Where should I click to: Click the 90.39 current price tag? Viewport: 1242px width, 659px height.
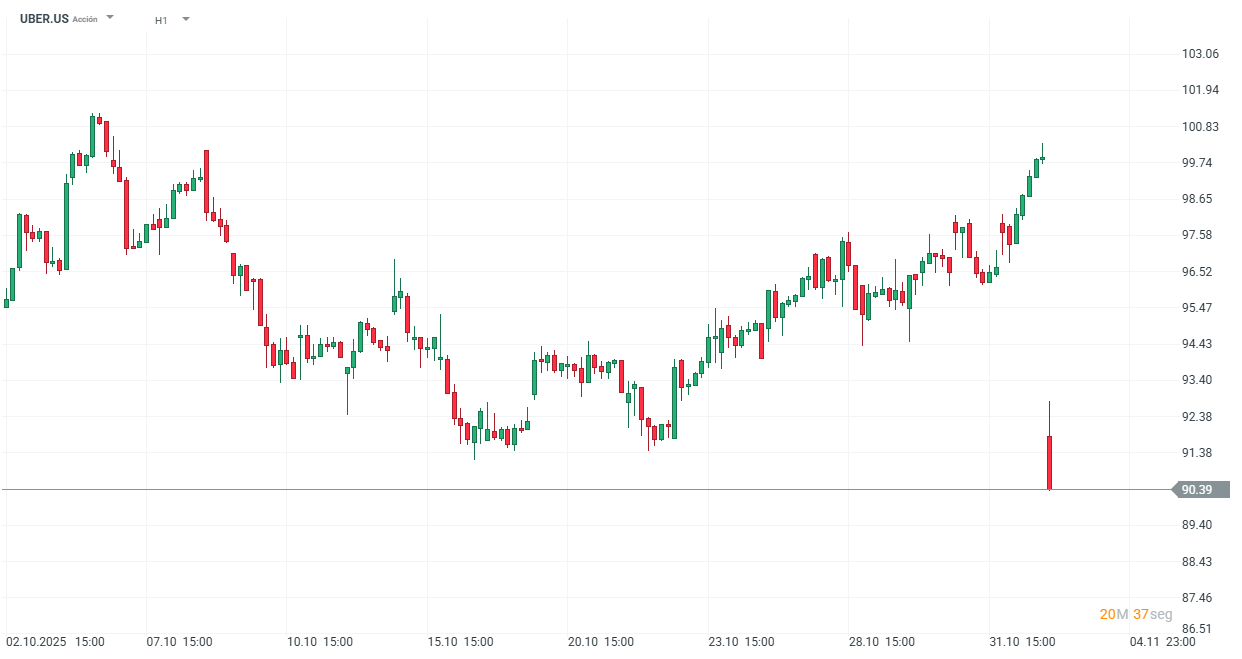[1196, 489]
